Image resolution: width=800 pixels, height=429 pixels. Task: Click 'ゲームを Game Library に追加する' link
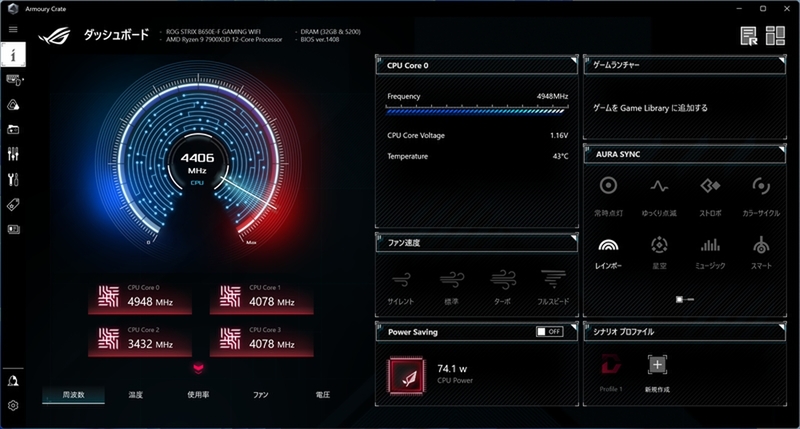pyautogui.click(x=650, y=108)
